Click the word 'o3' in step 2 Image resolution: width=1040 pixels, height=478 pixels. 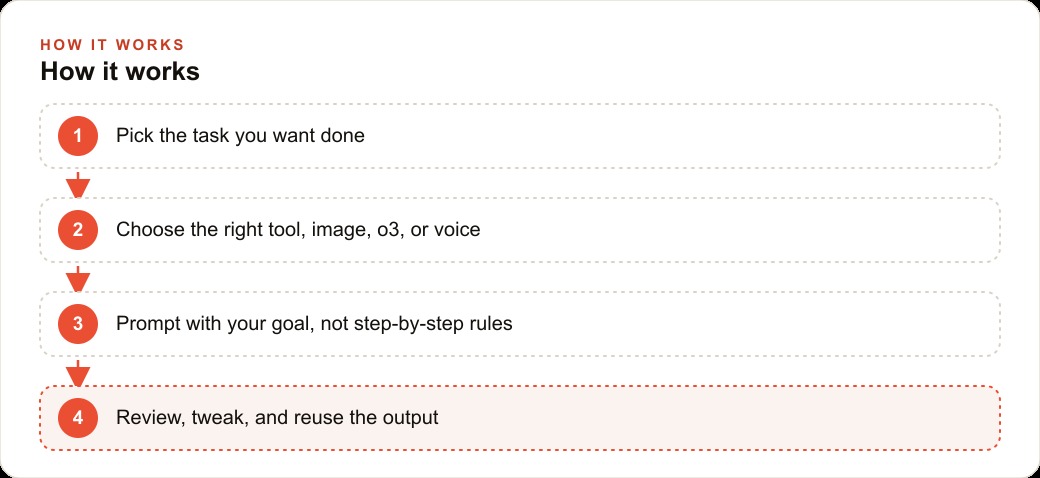point(385,230)
